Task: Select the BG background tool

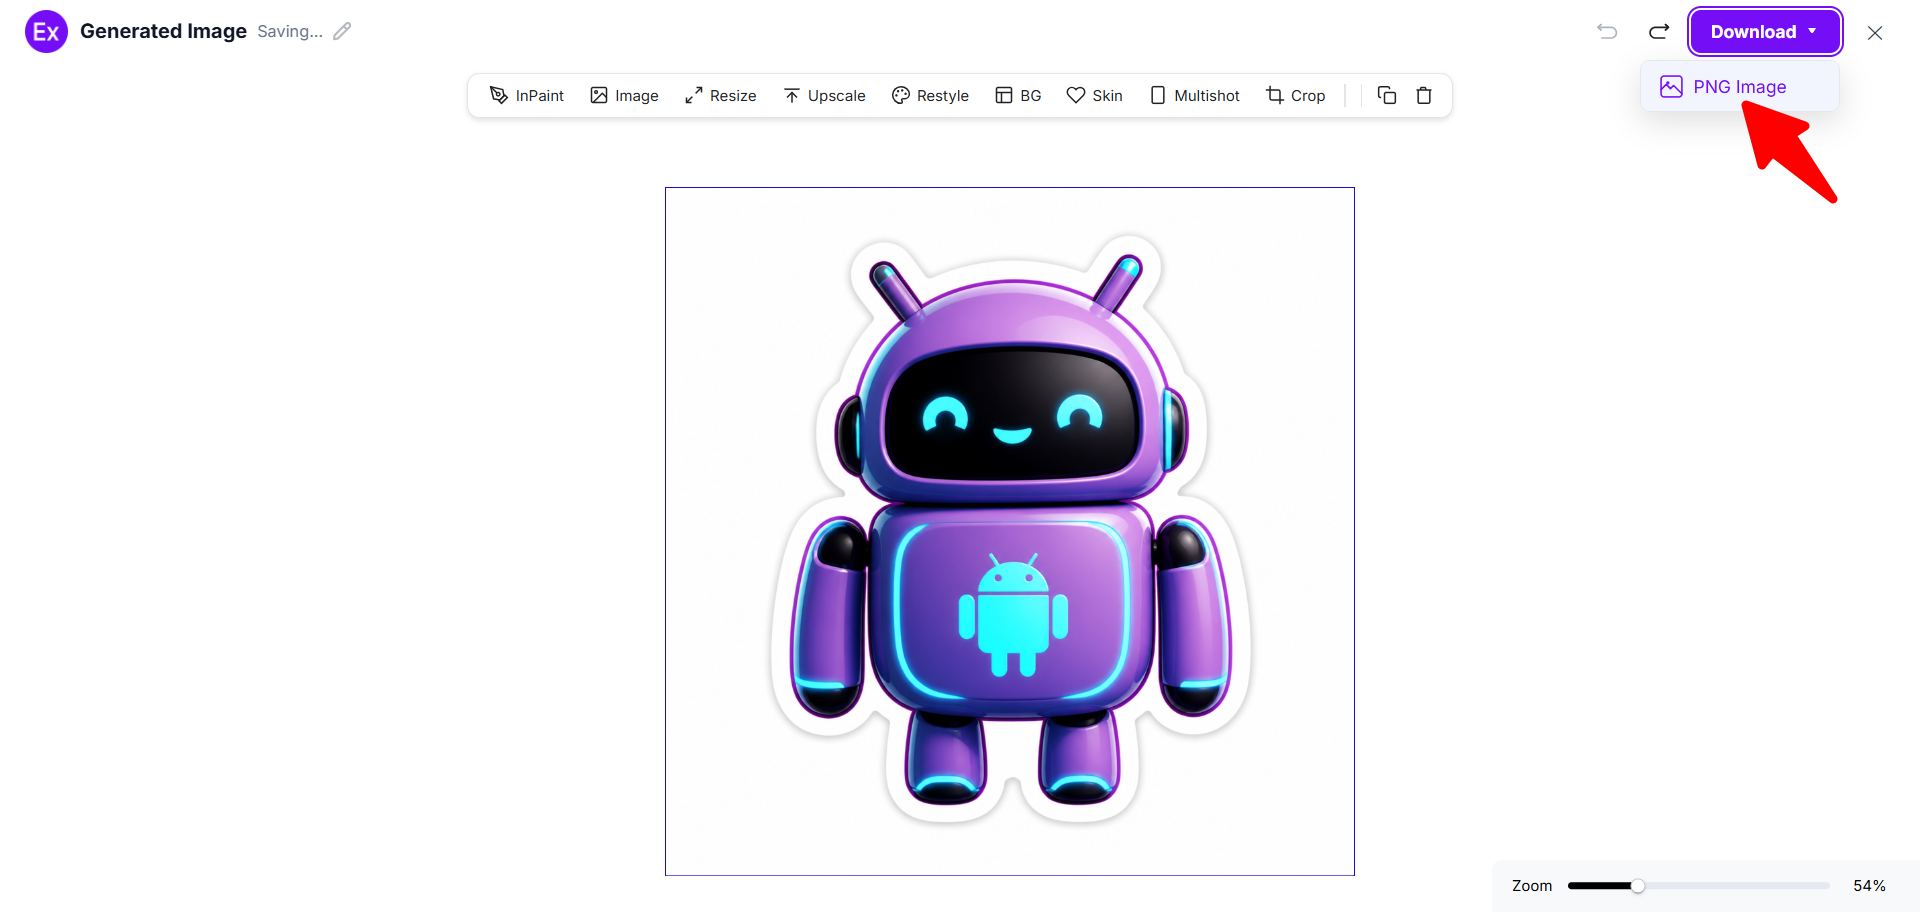Action: pos(1018,96)
